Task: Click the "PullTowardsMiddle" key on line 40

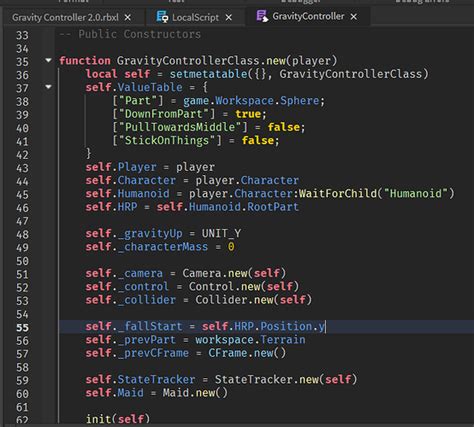Action: [x=180, y=127]
